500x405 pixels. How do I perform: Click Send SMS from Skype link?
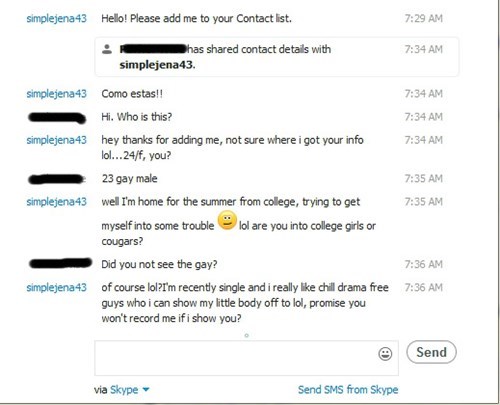click(348, 389)
